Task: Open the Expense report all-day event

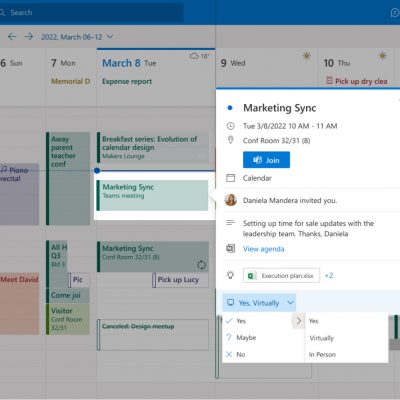Action: click(x=127, y=81)
